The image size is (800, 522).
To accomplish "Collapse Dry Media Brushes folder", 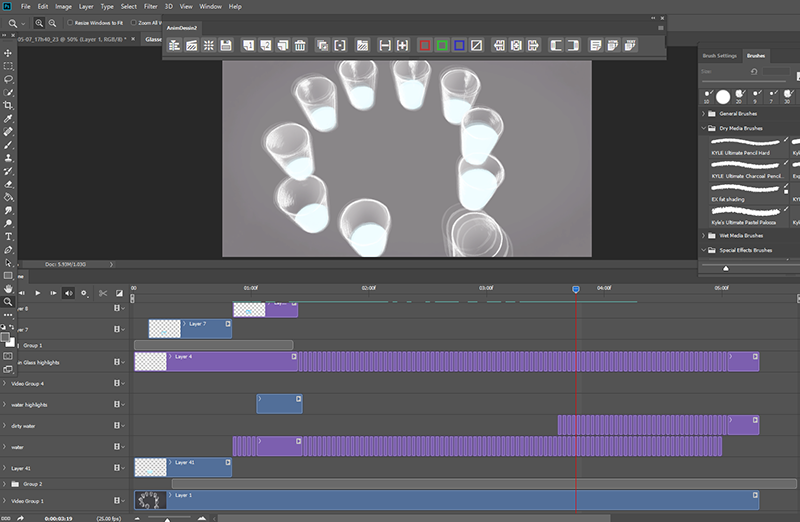I will 704,128.
